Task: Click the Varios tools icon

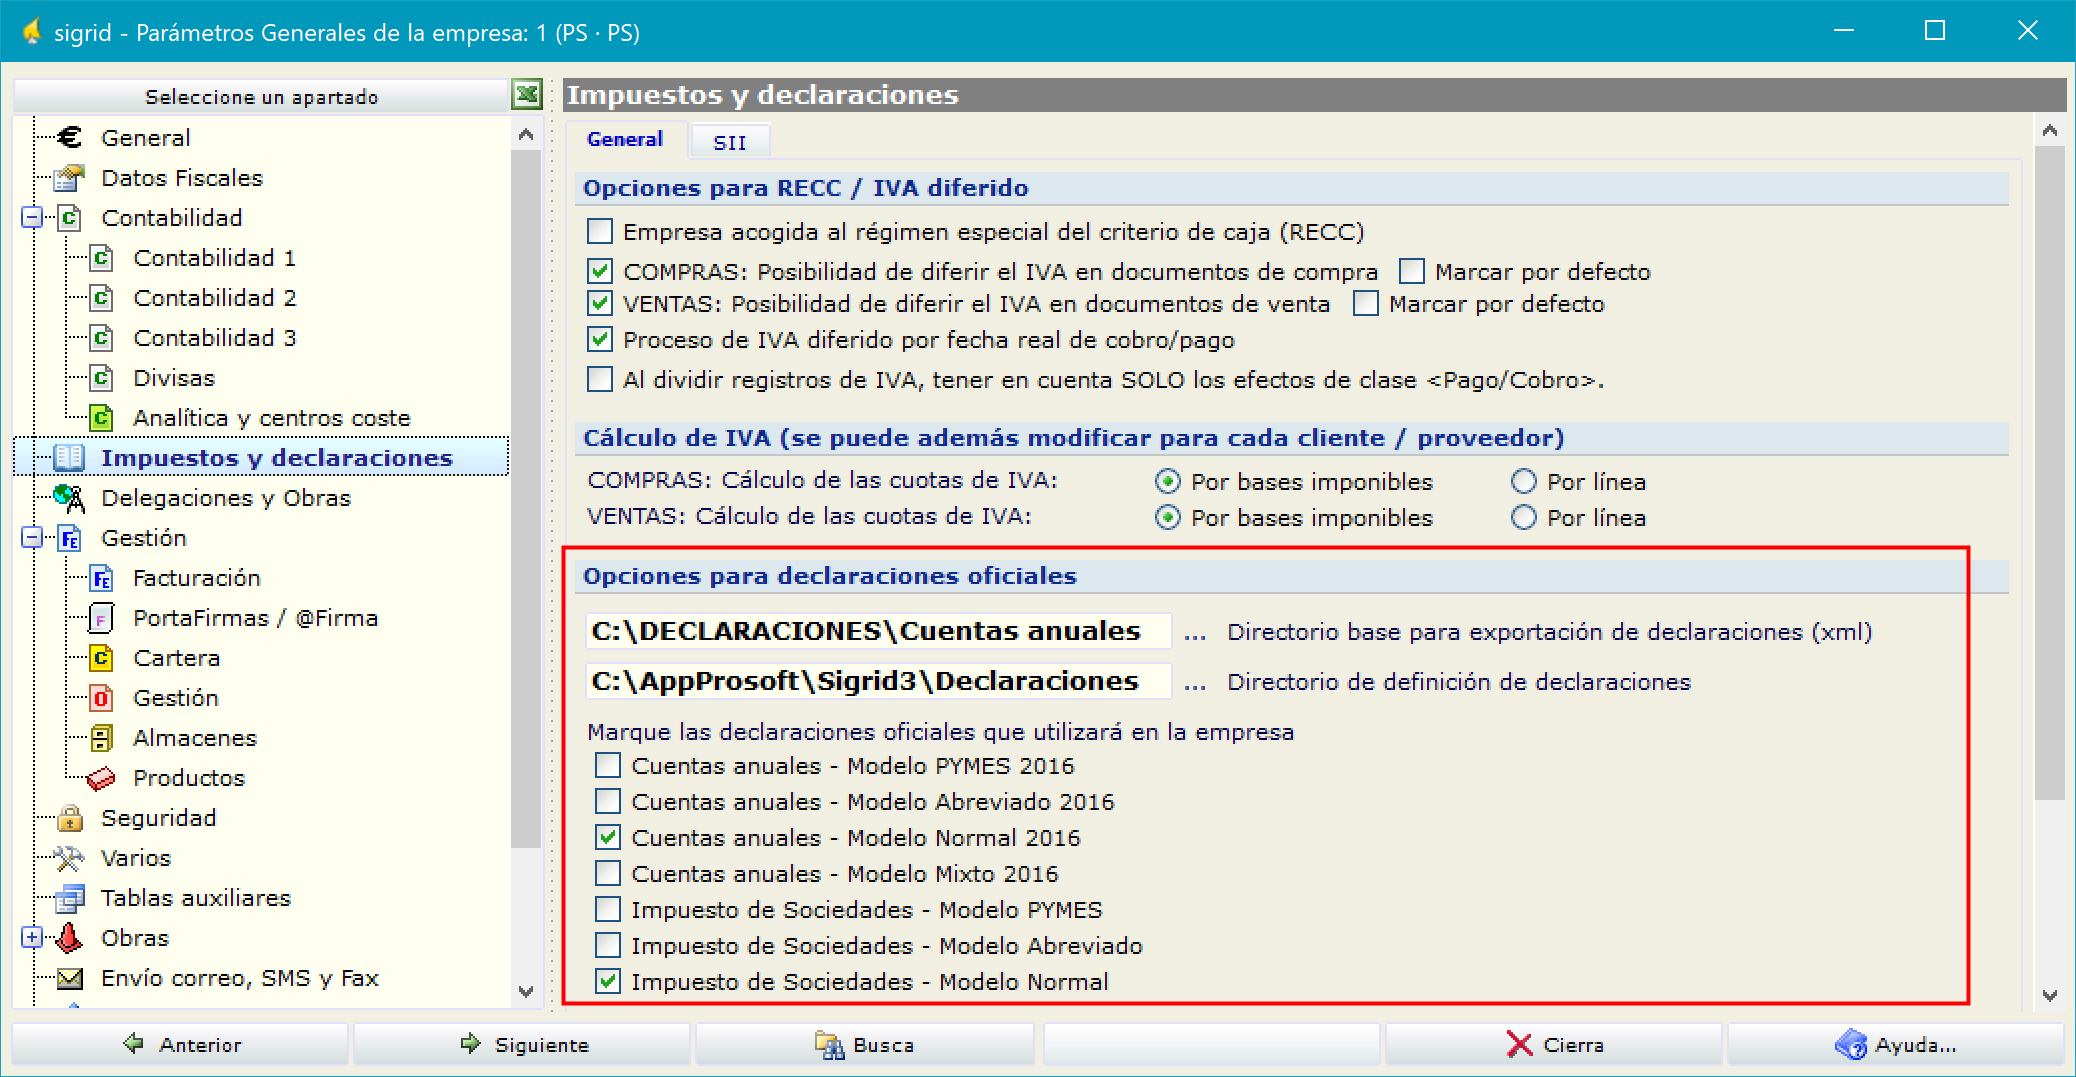Action: click(x=68, y=857)
